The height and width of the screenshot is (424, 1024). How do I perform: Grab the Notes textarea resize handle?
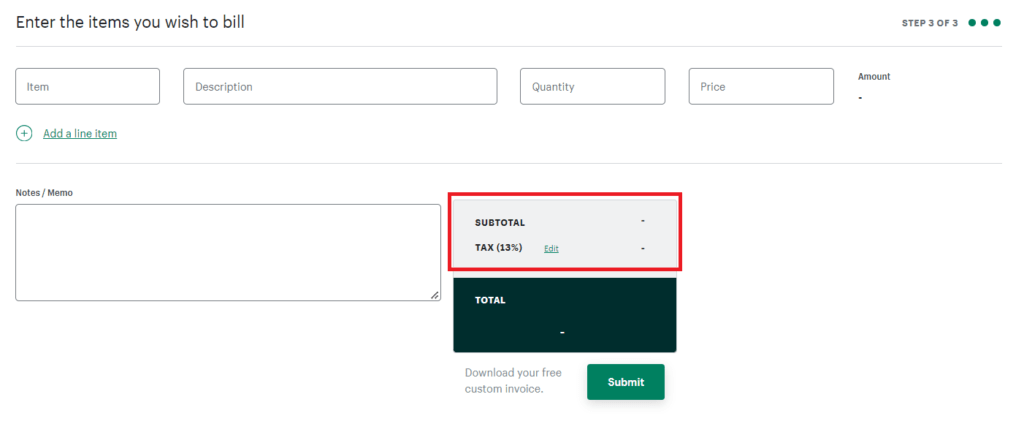coord(435,295)
